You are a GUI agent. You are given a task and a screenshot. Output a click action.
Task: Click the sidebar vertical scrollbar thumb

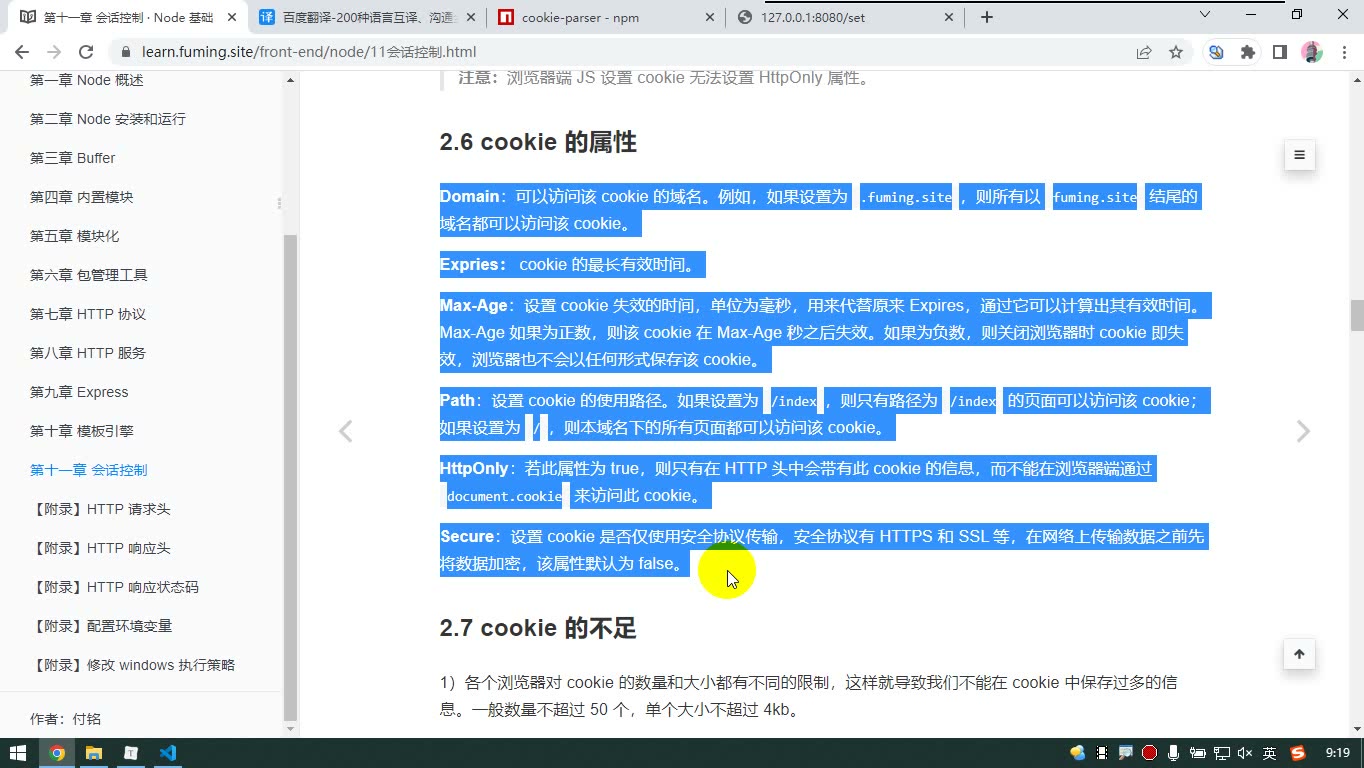(291, 477)
